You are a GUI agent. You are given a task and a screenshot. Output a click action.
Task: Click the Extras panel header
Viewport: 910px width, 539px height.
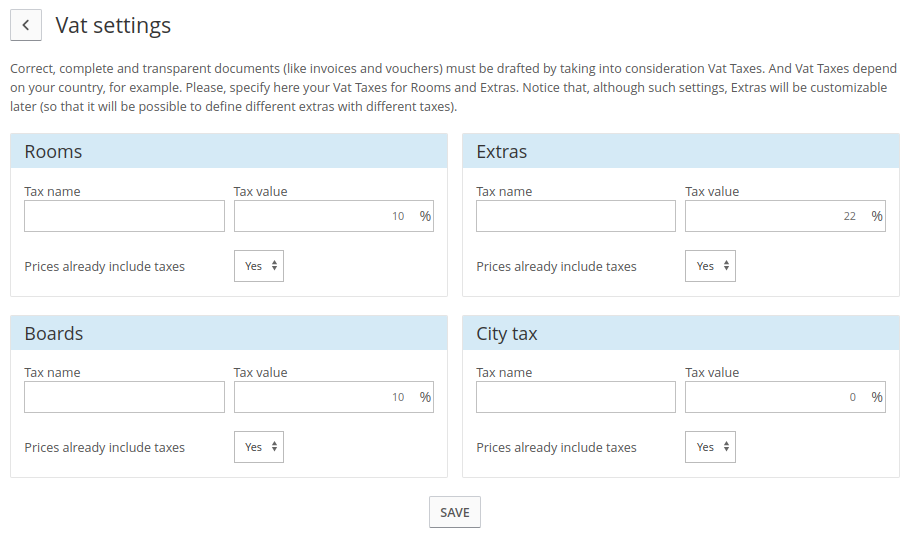coord(681,151)
